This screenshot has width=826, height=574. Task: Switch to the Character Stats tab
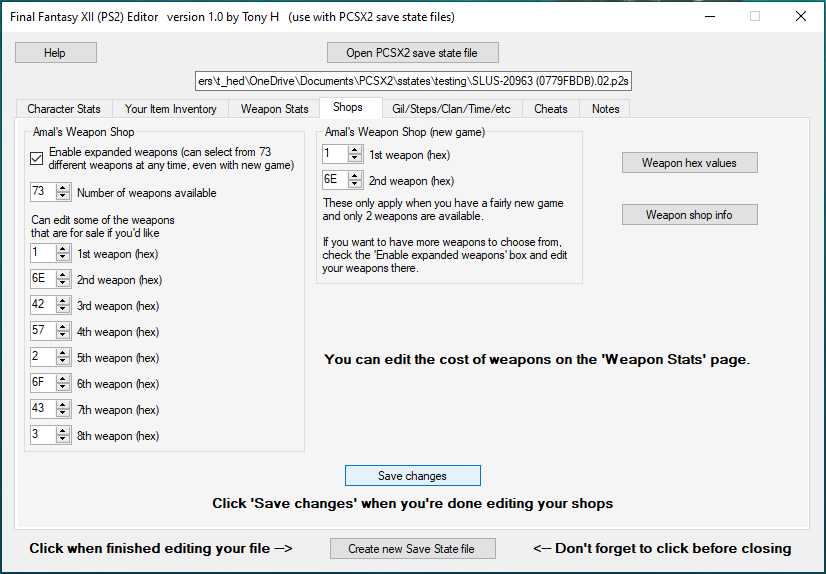coord(64,108)
